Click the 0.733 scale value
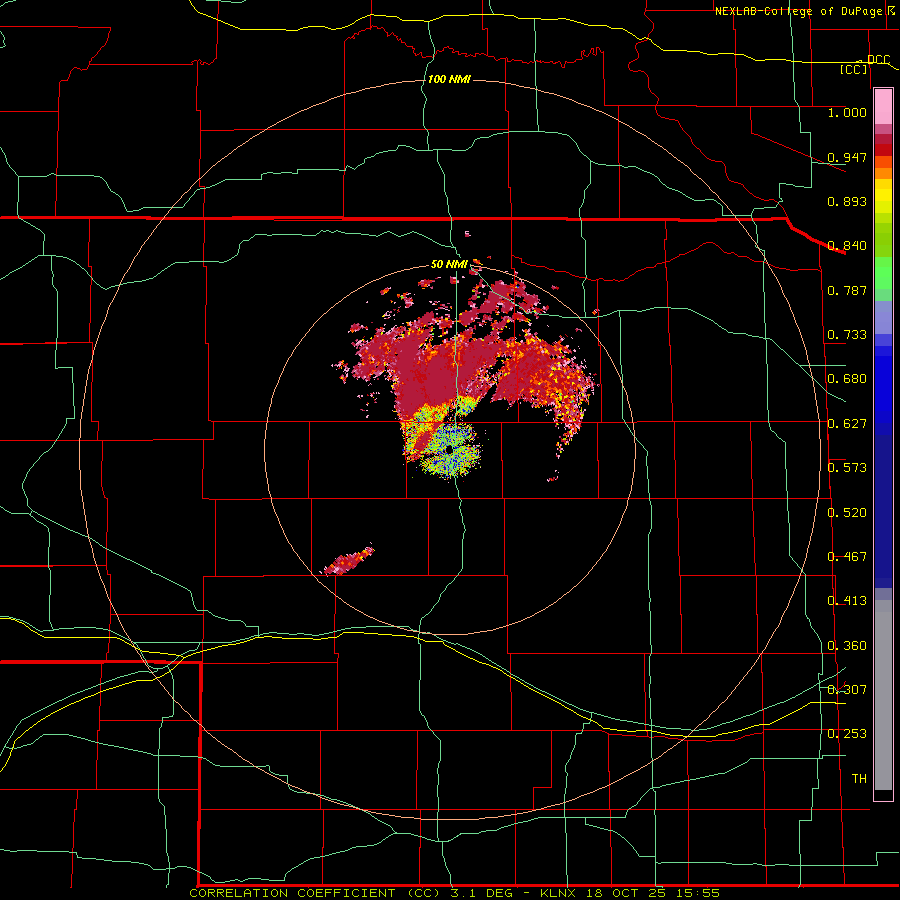Screen dimensions: 900x900 [847, 335]
